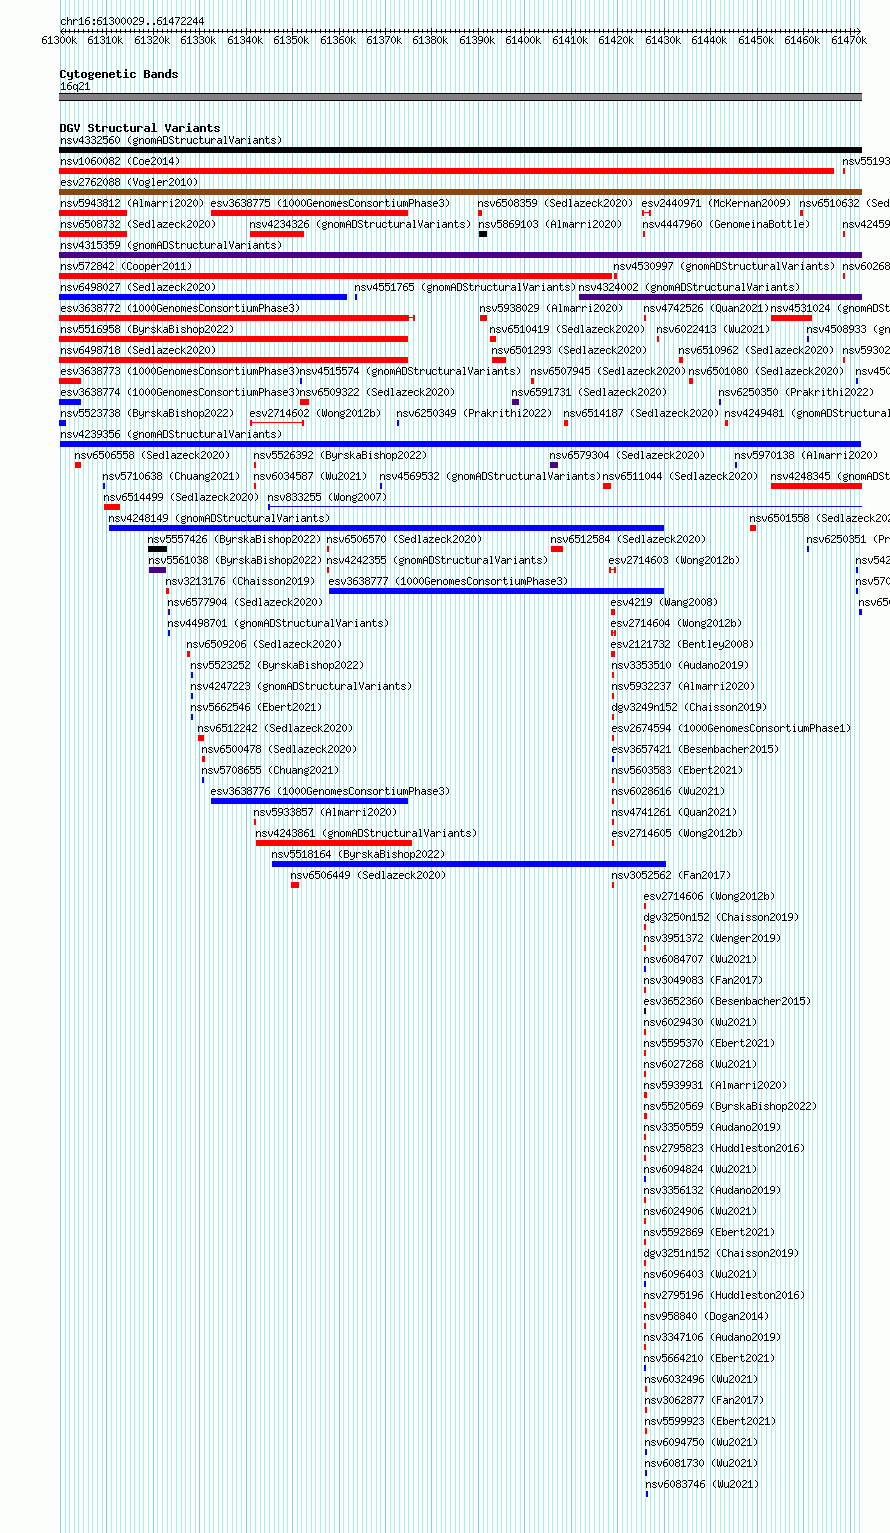Select nsv5869103 (Almarri2020) variant
This screenshot has width=890, height=1533.
tap(550, 224)
